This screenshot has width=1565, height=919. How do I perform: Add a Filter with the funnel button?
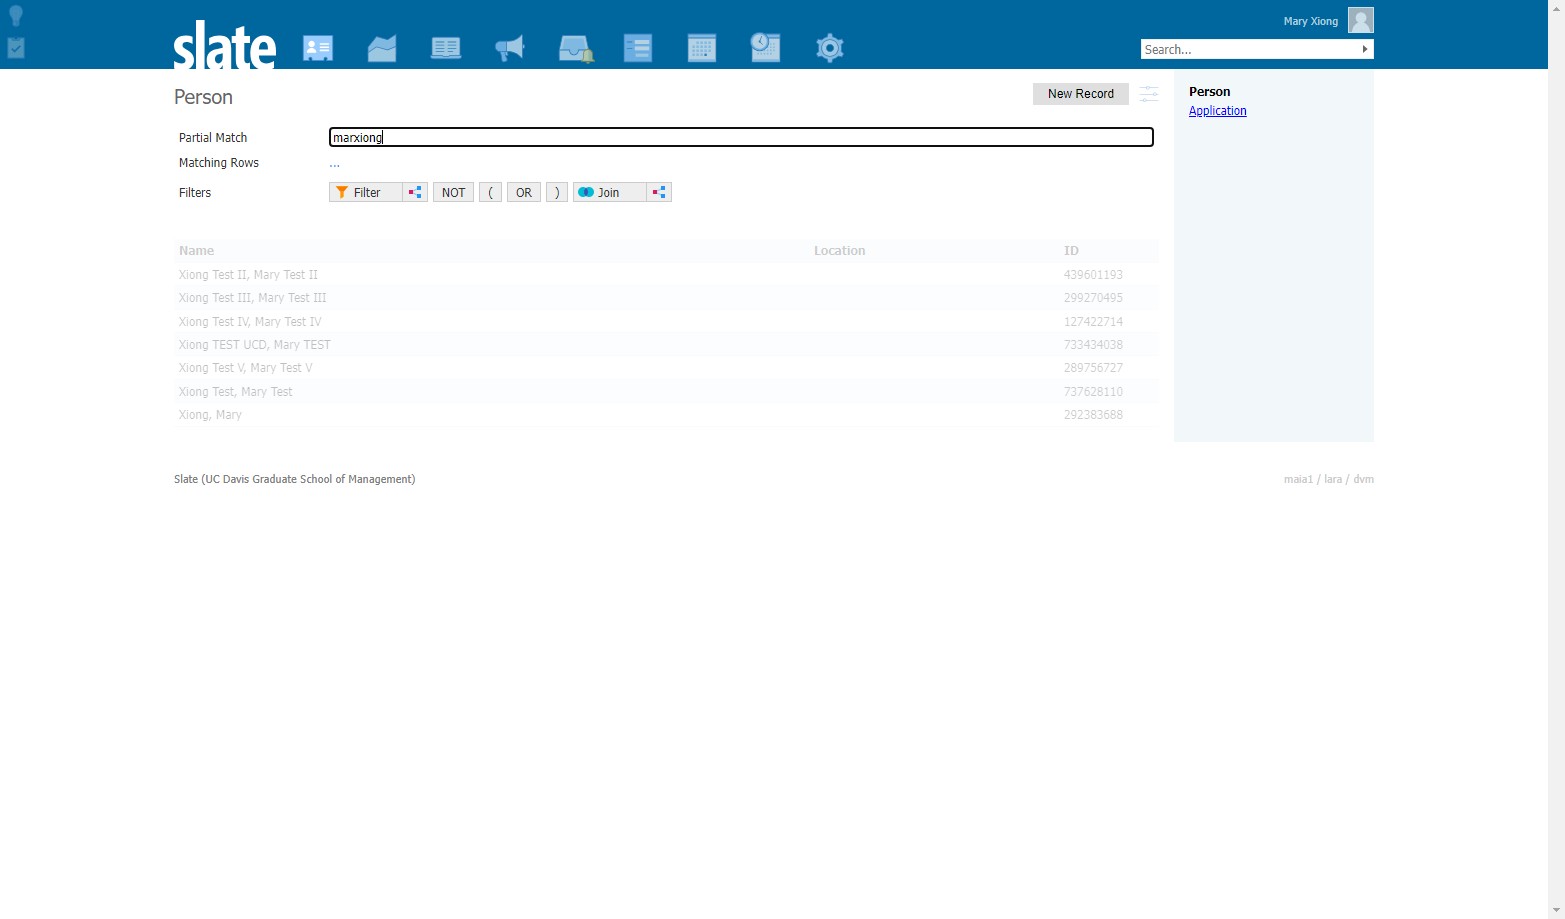point(366,192)
